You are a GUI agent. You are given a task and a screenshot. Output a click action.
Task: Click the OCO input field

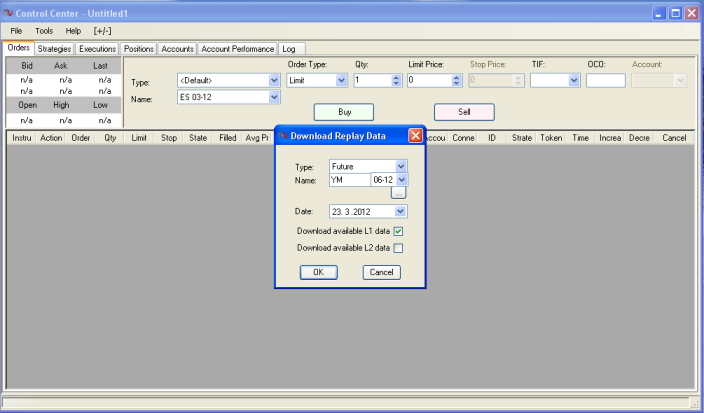(x=605, y=80)
